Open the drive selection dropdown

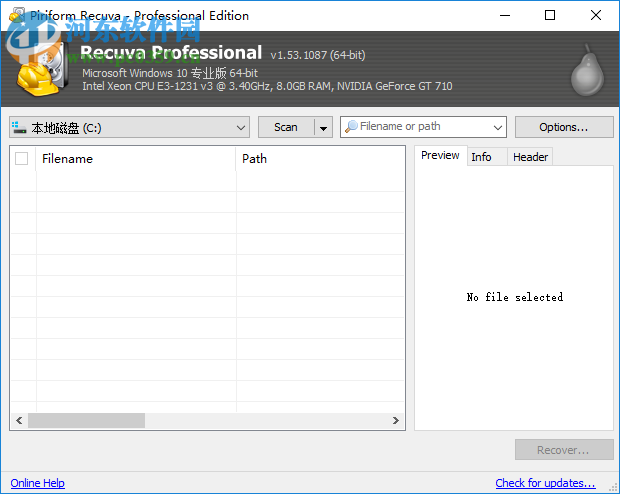129,127
